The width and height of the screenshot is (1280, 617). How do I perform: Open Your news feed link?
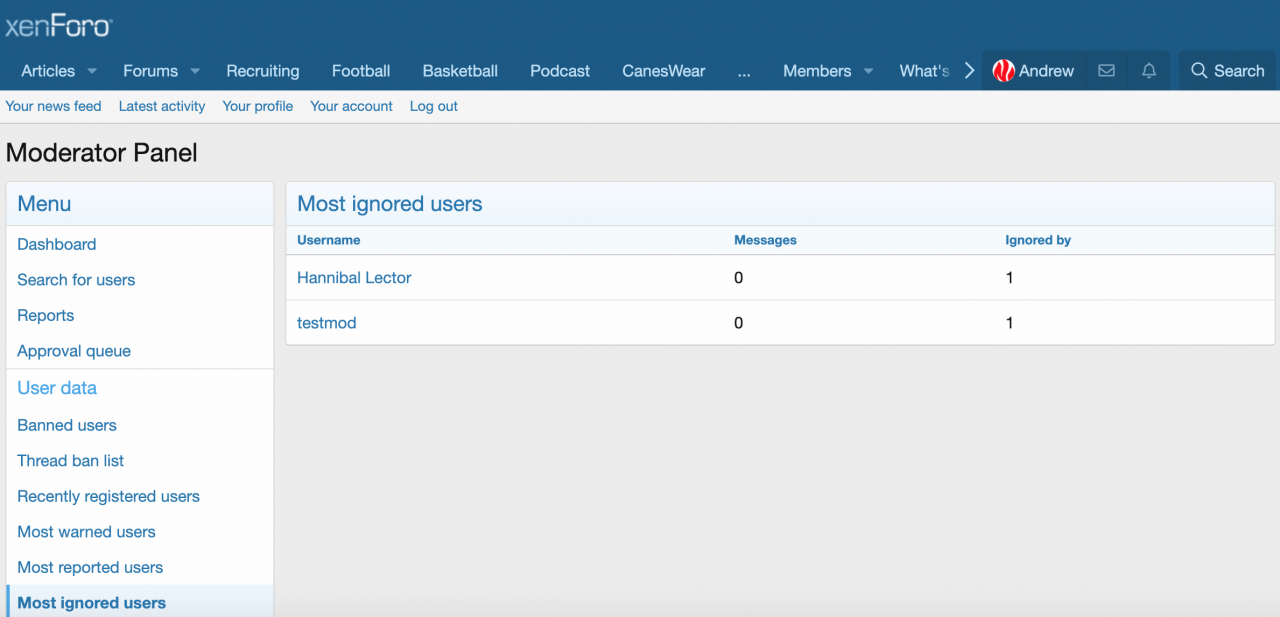(x=53, y=106)
